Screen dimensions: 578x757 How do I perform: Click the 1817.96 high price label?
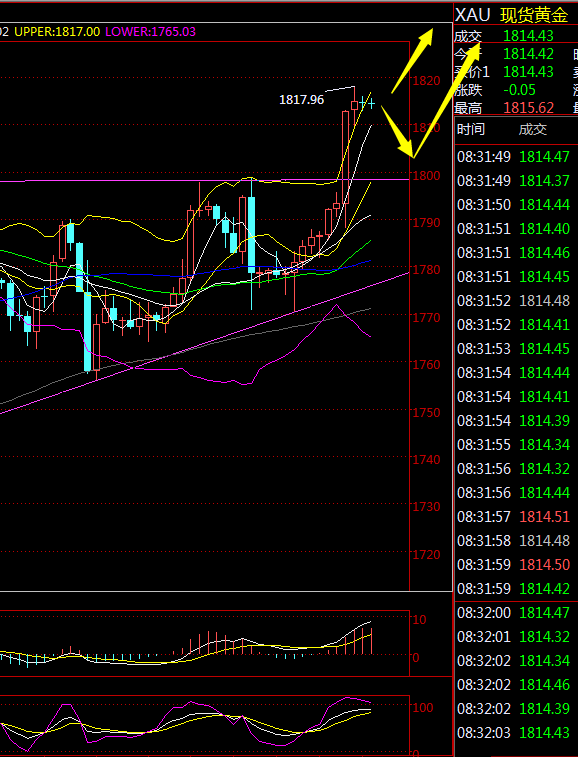301,100
